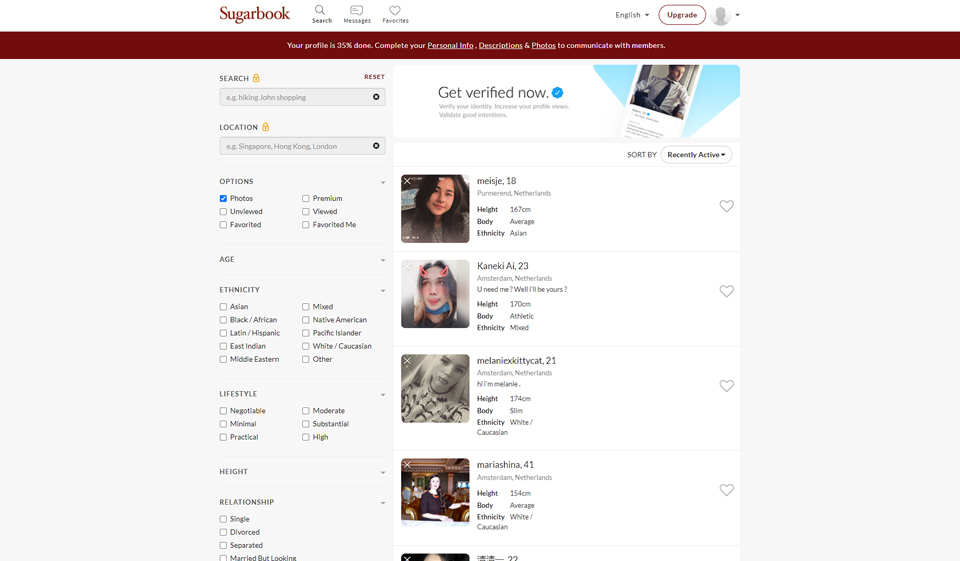Collapse the ETHNICITY filter section
960x561 pixels.
(383, 290)
